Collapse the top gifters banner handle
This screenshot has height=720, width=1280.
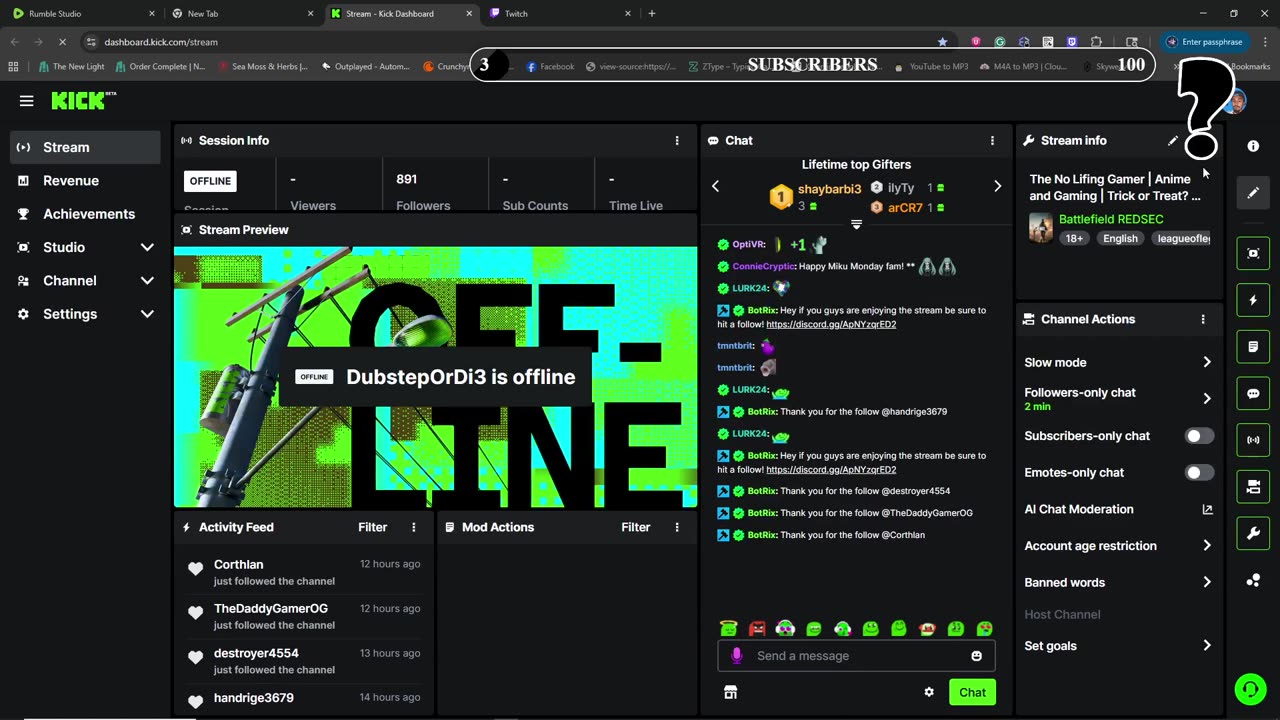point(856,224)
